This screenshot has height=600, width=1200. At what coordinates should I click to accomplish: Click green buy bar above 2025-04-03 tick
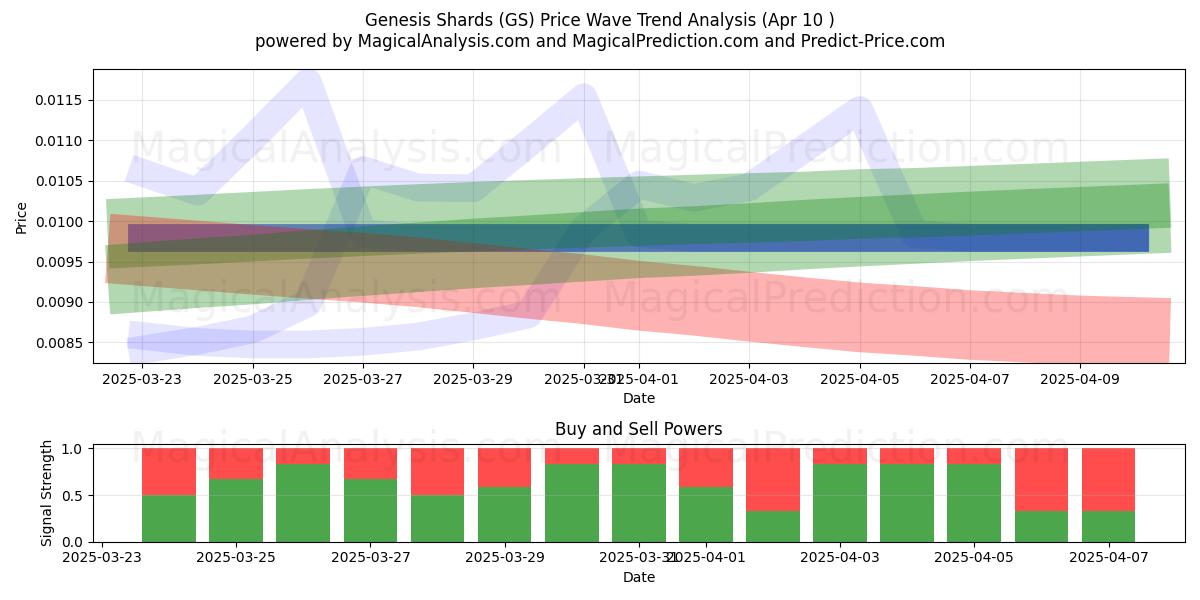pyautogui.click(x=840, y=503)
